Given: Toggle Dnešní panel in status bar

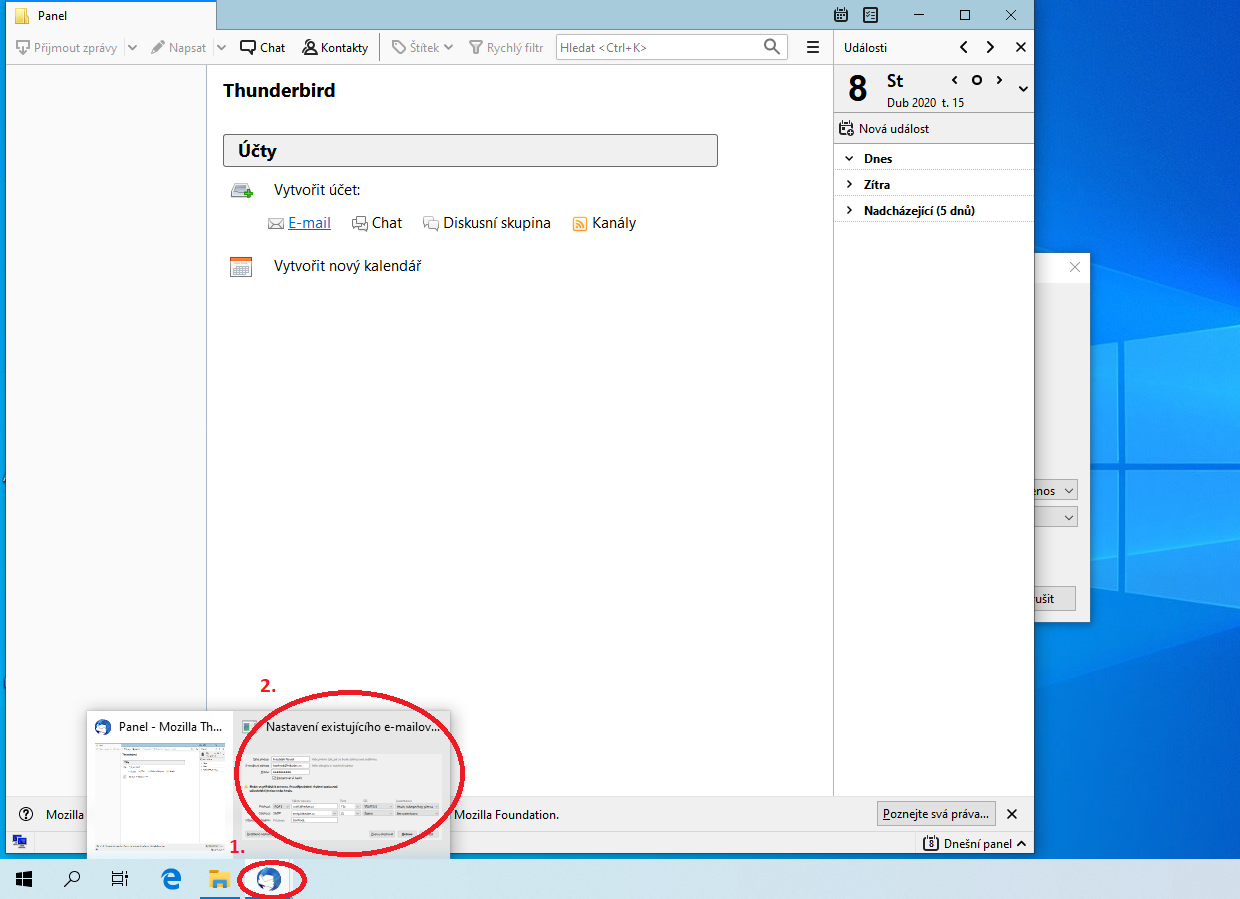Looking at the screenshot, I should (974, 844).
